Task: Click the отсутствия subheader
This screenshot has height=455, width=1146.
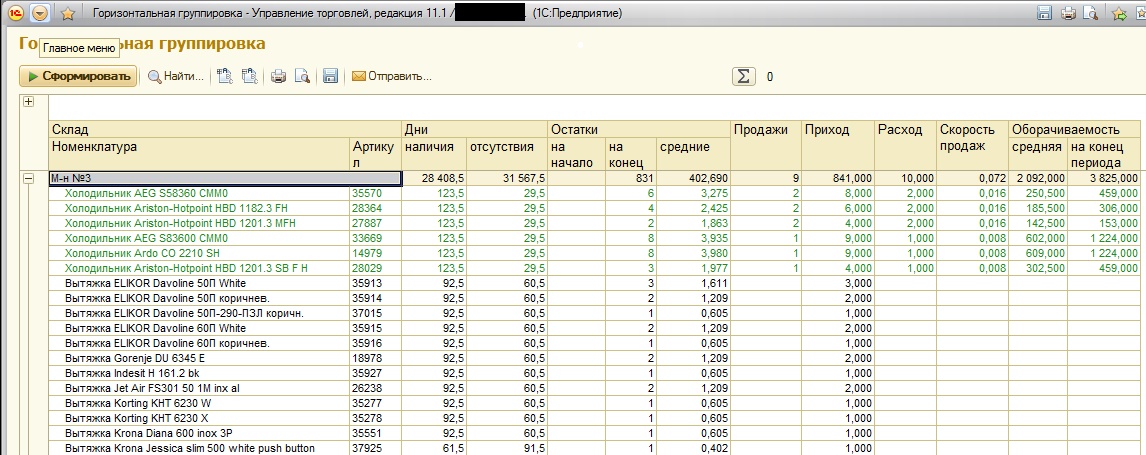Action: point(506,154)
